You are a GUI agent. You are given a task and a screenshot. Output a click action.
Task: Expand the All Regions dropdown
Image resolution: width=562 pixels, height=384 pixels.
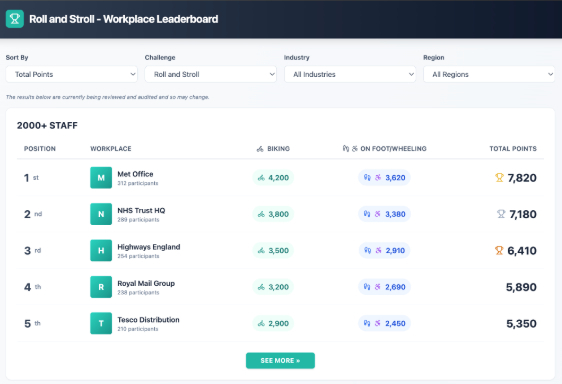[x=489, y=74]
